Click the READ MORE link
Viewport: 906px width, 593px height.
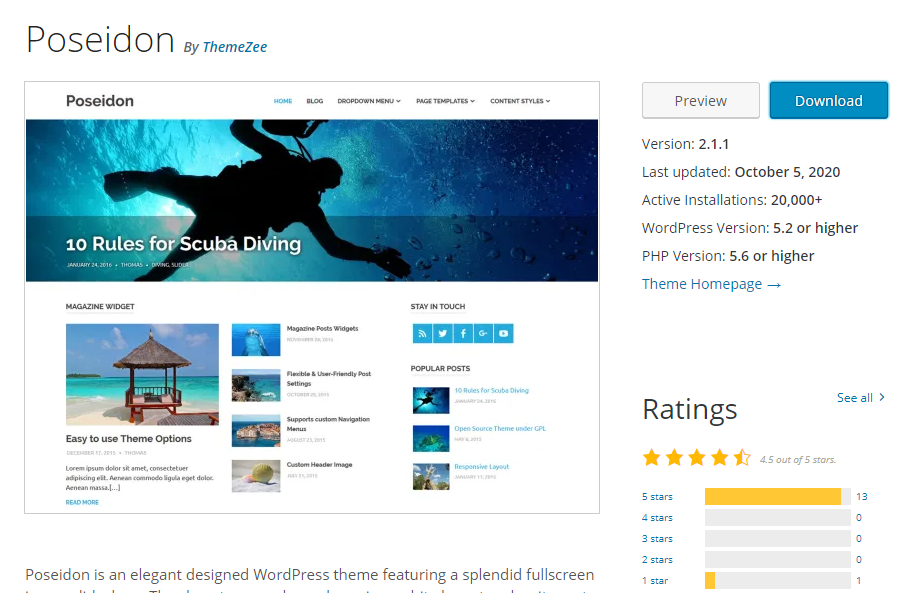click(x=82, y=502)
